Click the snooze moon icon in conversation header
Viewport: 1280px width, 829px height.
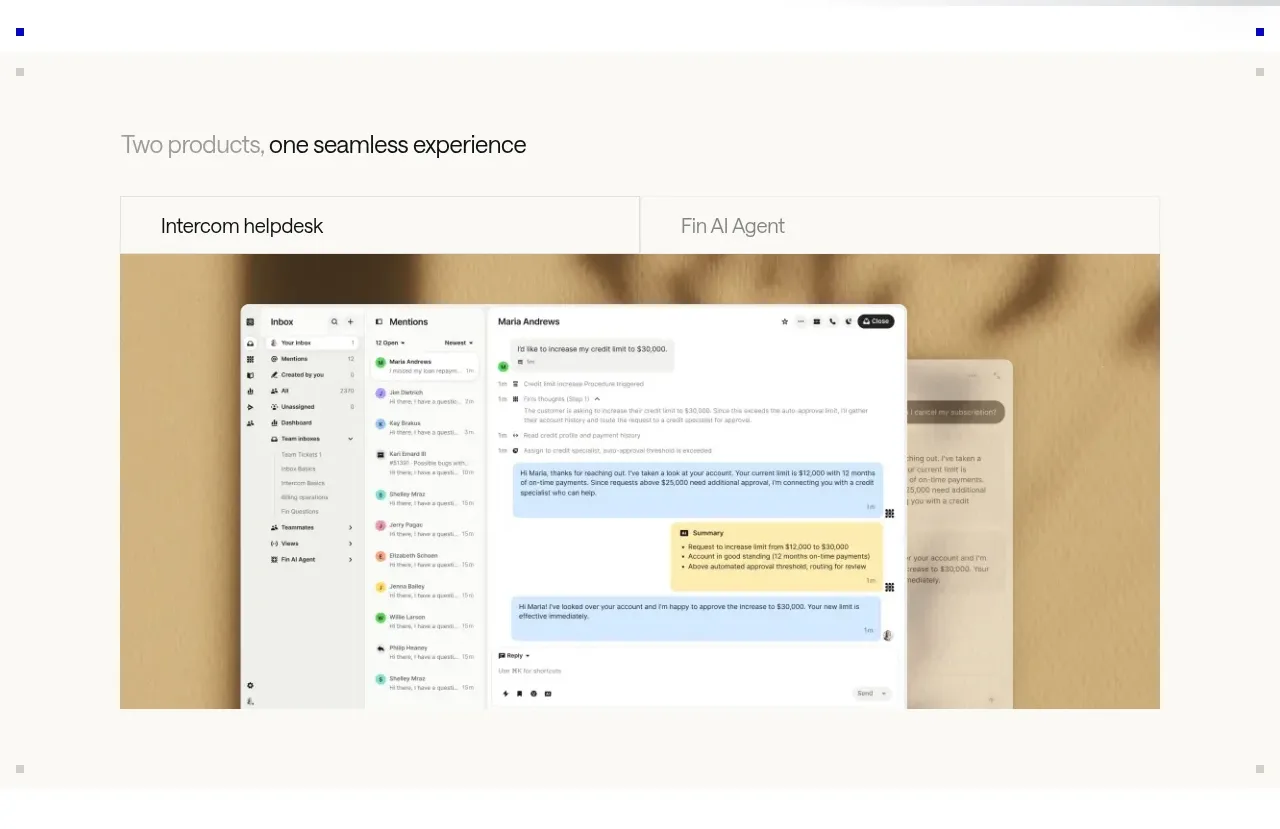click(848, 322)
